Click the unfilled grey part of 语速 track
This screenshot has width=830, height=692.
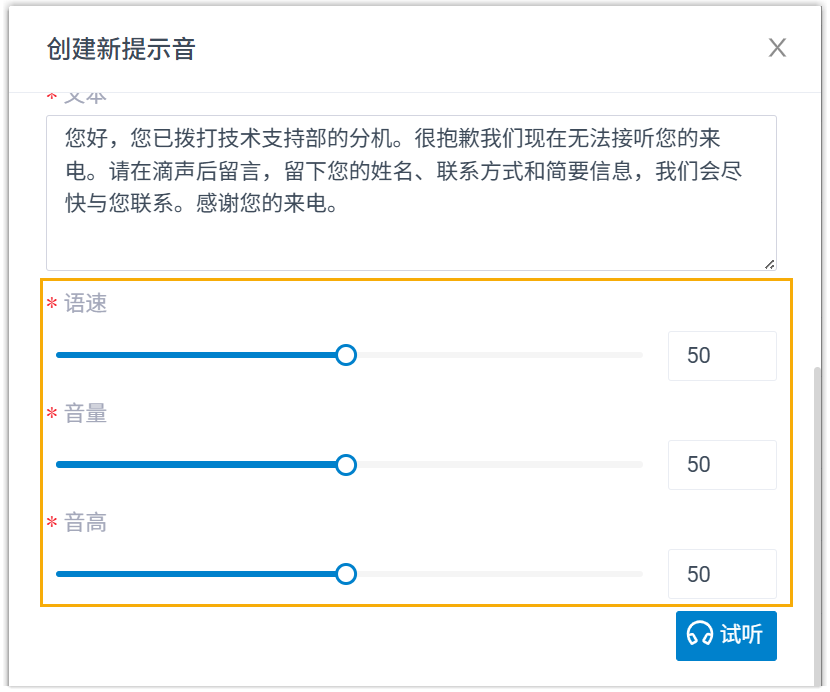tap(500, 355)
